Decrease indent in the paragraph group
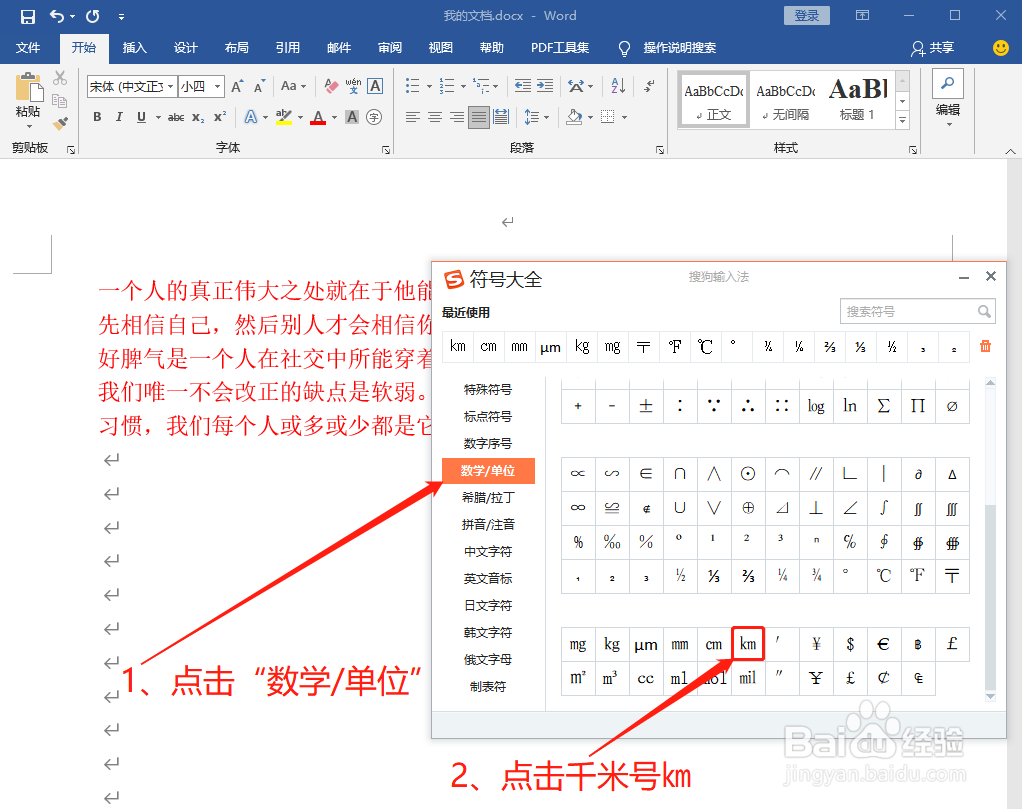 pyautogui.click(x=523, y=85)
